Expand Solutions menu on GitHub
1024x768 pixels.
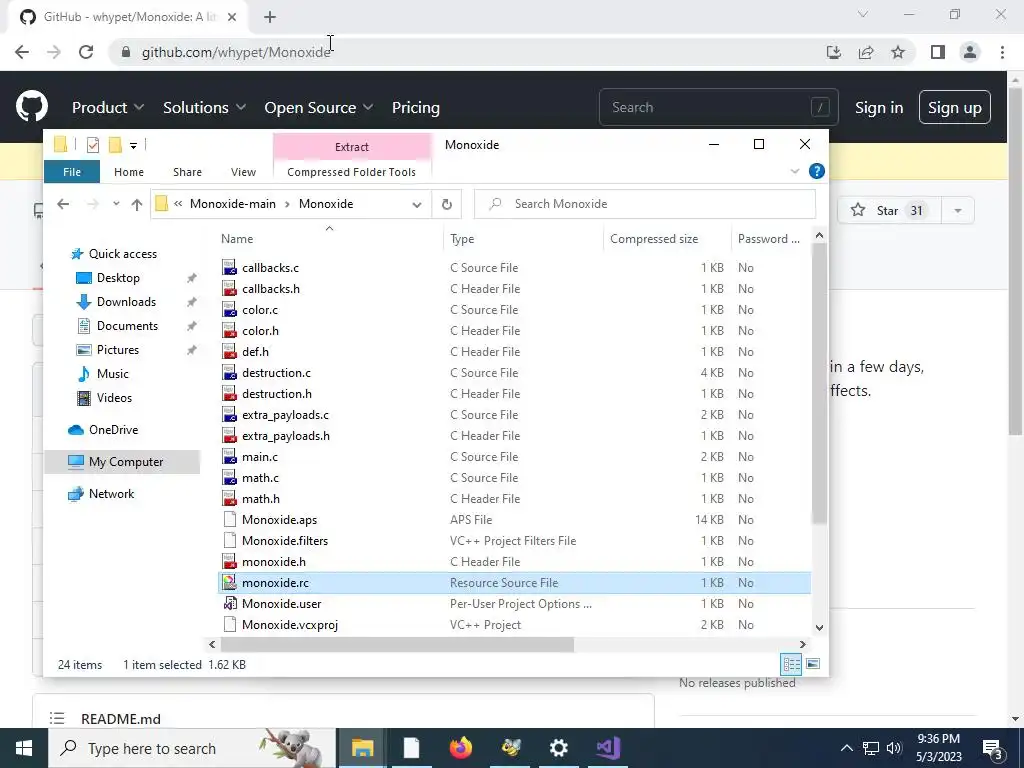pos(204,108)
